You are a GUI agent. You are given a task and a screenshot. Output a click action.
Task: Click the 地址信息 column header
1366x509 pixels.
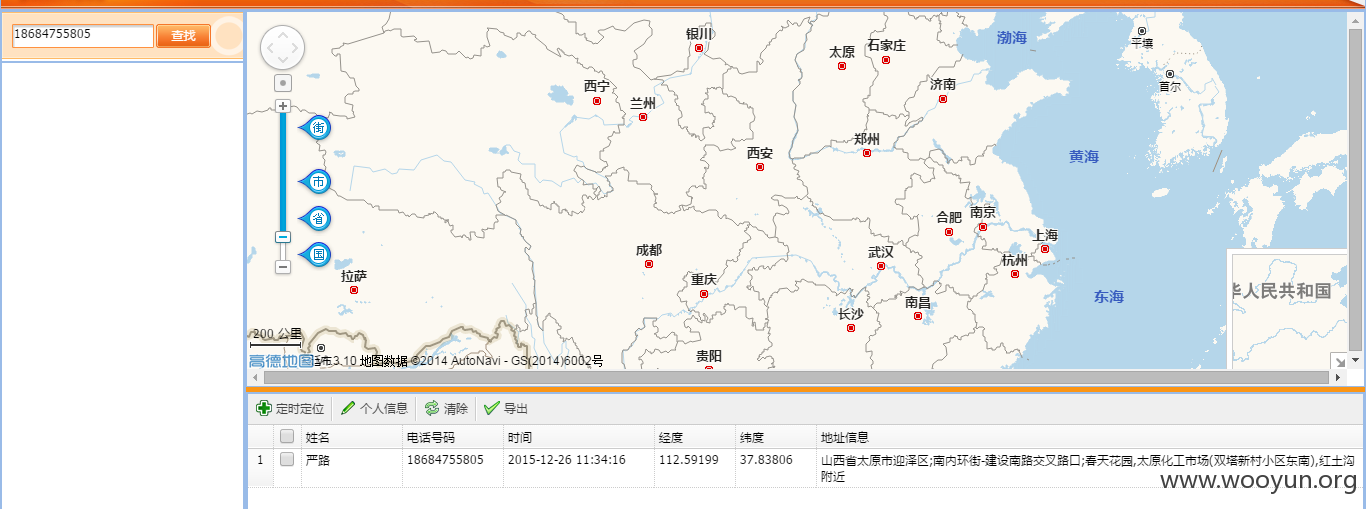click(x=1089, y=437)
